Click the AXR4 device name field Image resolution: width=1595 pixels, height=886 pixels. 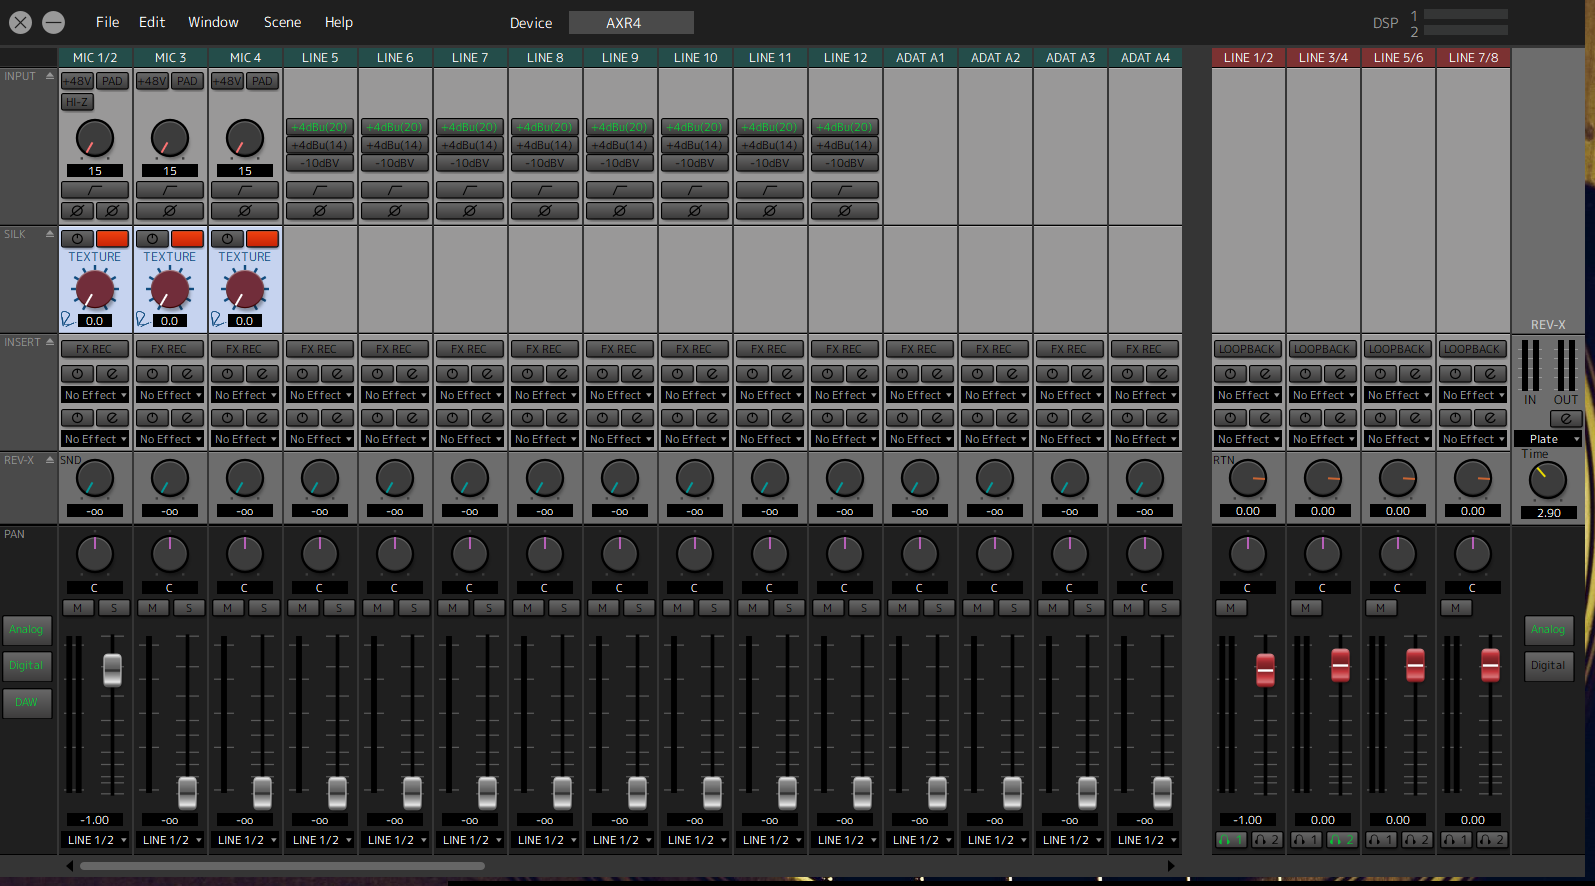631,22
